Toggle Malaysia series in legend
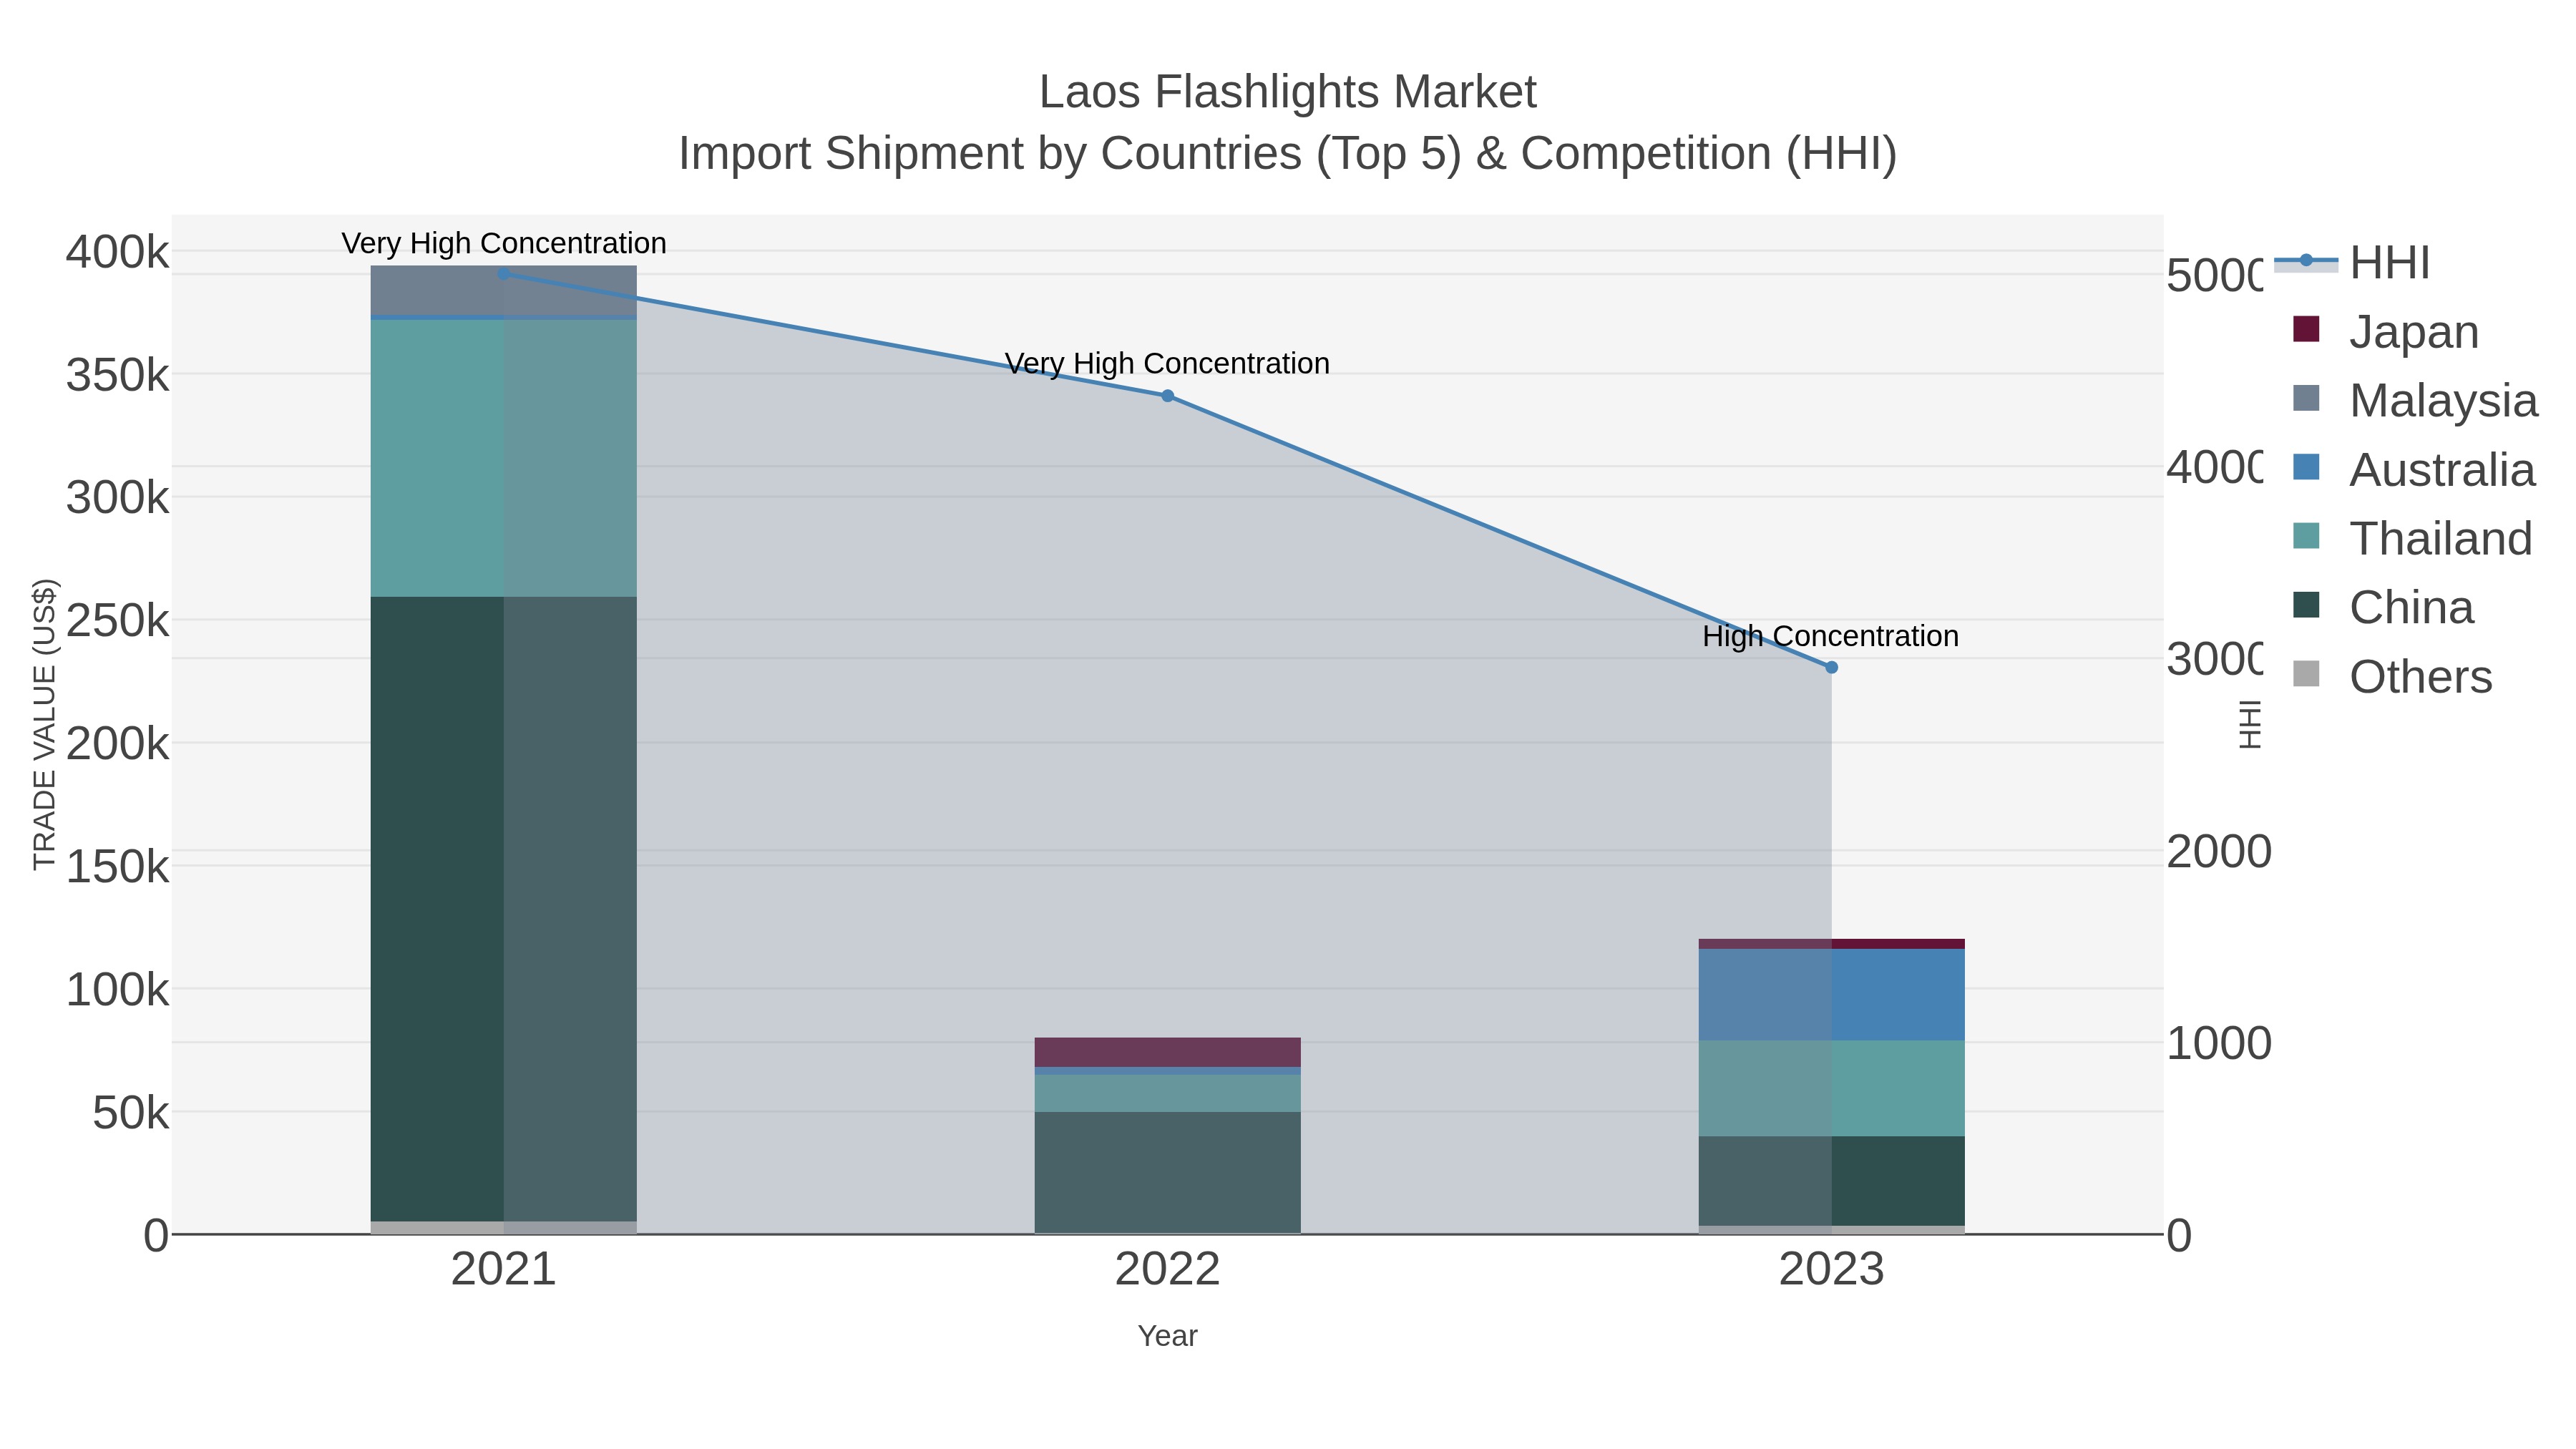The image size is (2576, 1449). click(x=2415, y=400)
